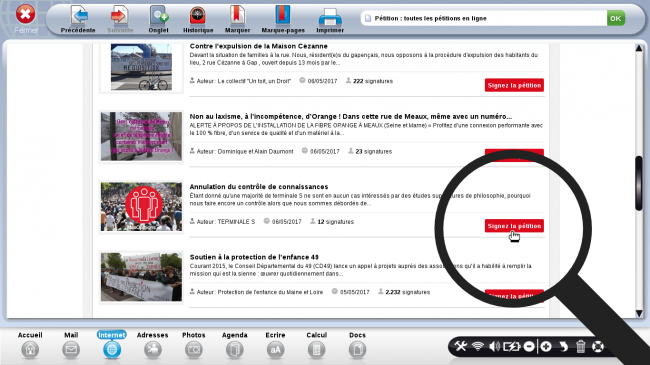Click the vertical scrollbar thumb
The width and height of the screenshot is (650, 365).
click(639, 183)
